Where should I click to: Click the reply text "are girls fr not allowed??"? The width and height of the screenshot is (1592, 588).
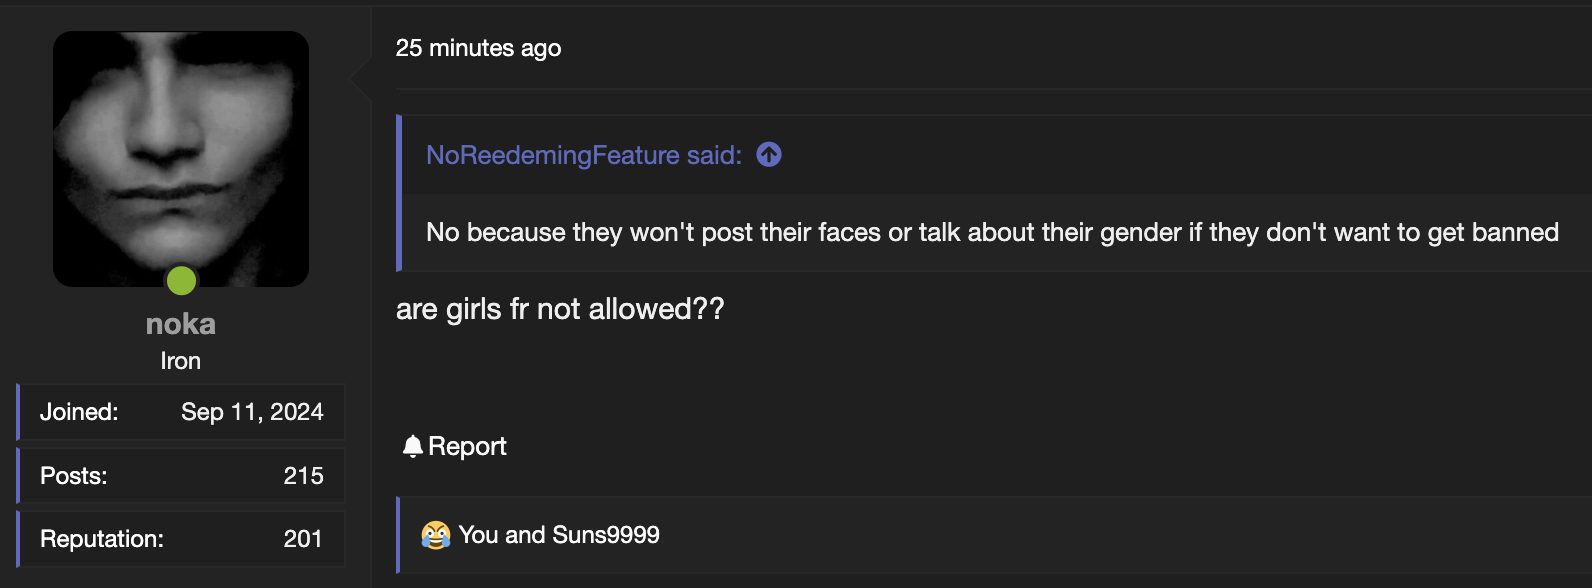click(560, 309)
